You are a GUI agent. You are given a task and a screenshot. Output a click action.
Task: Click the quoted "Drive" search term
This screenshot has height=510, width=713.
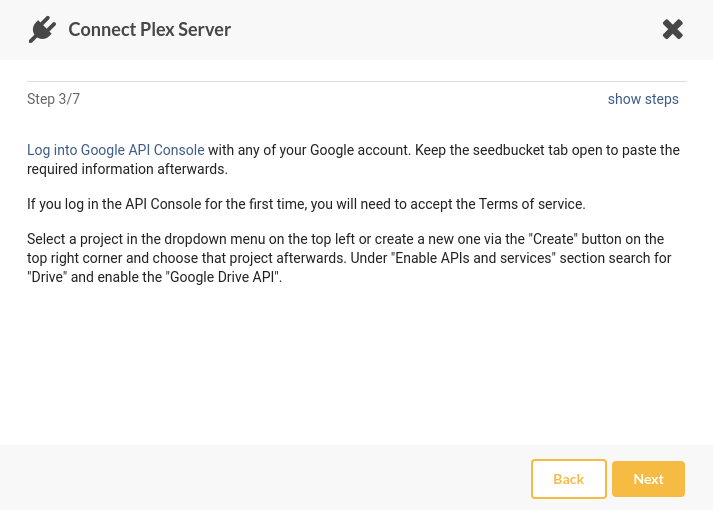click(x=47, y=277)
